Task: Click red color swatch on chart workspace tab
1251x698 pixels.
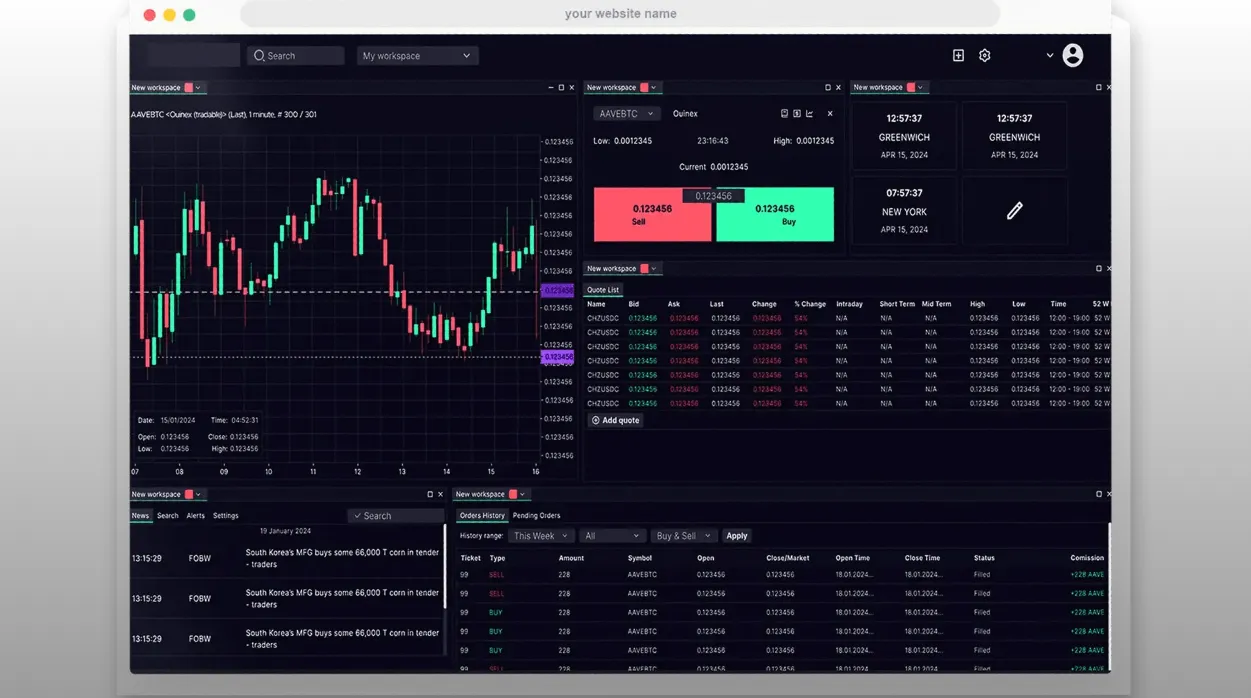Action: pos(187,88)
